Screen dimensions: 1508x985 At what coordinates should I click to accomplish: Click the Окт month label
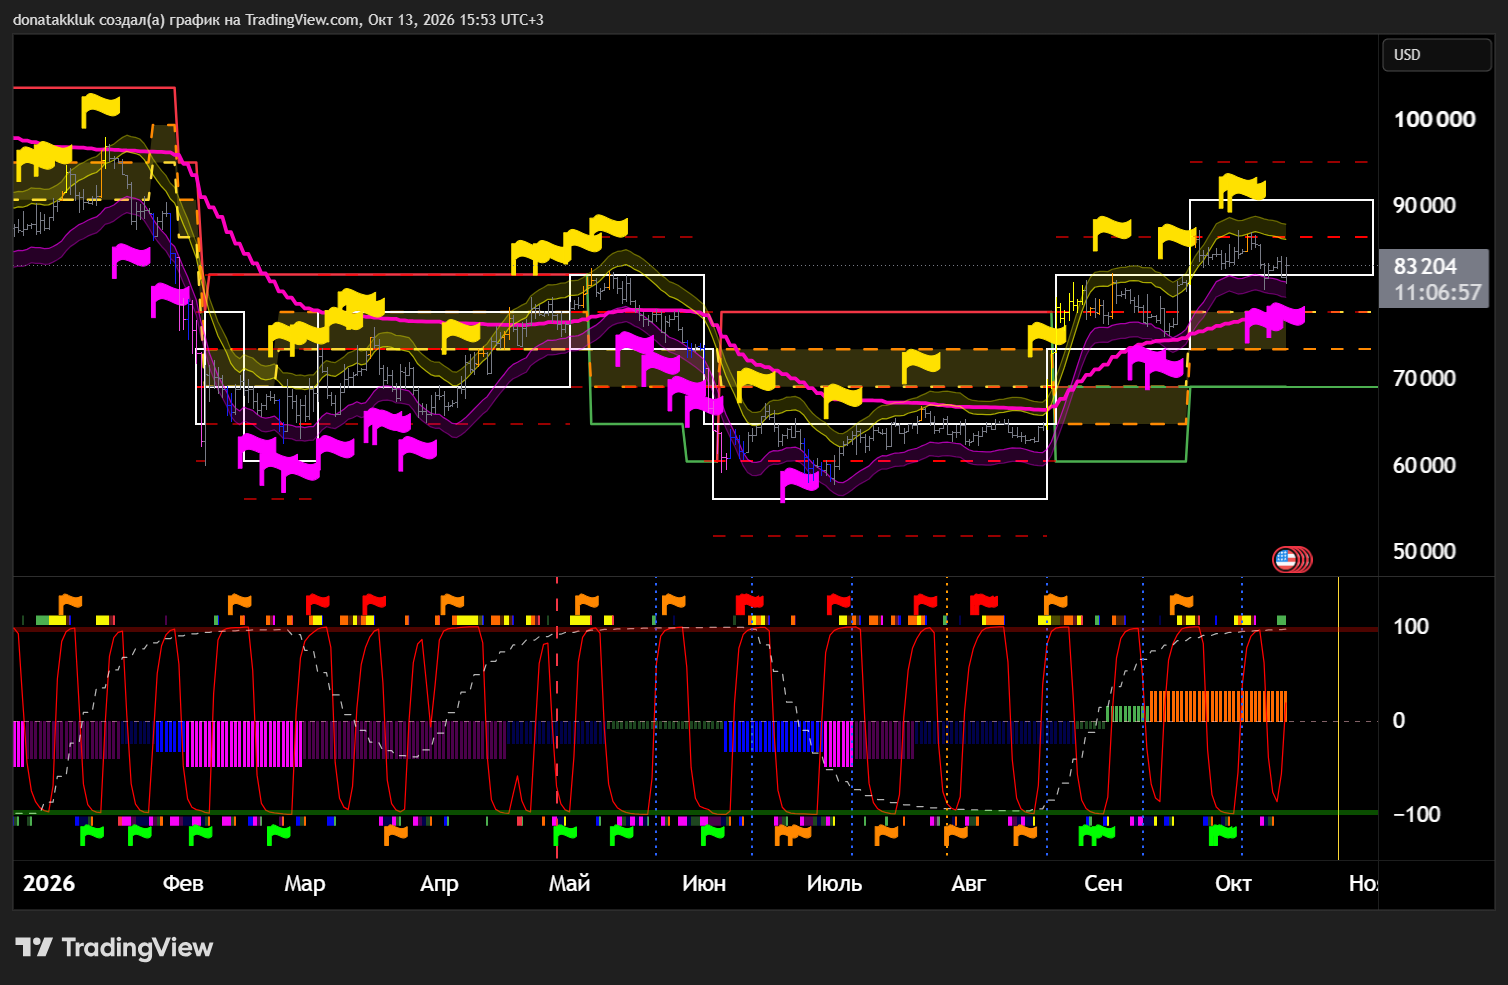[1233, 883]
